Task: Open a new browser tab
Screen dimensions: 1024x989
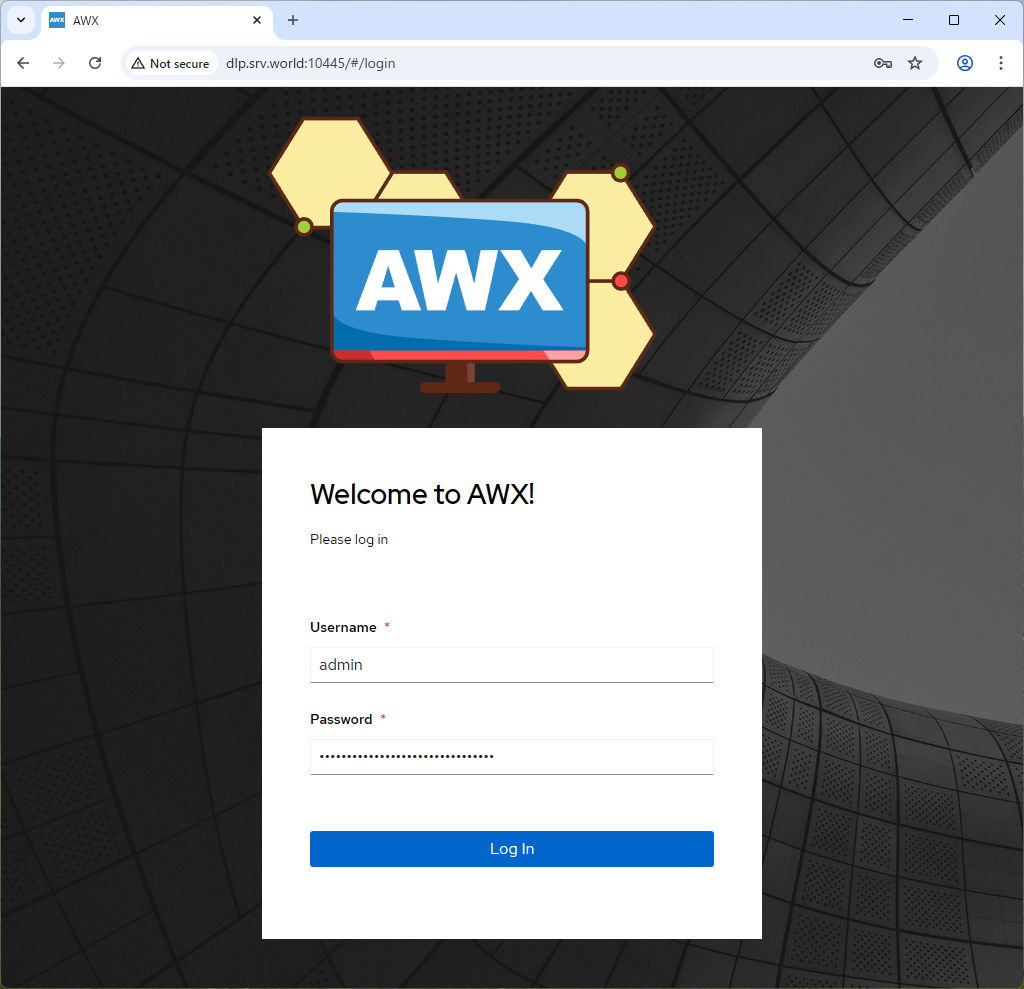Action: coord(293,20)
